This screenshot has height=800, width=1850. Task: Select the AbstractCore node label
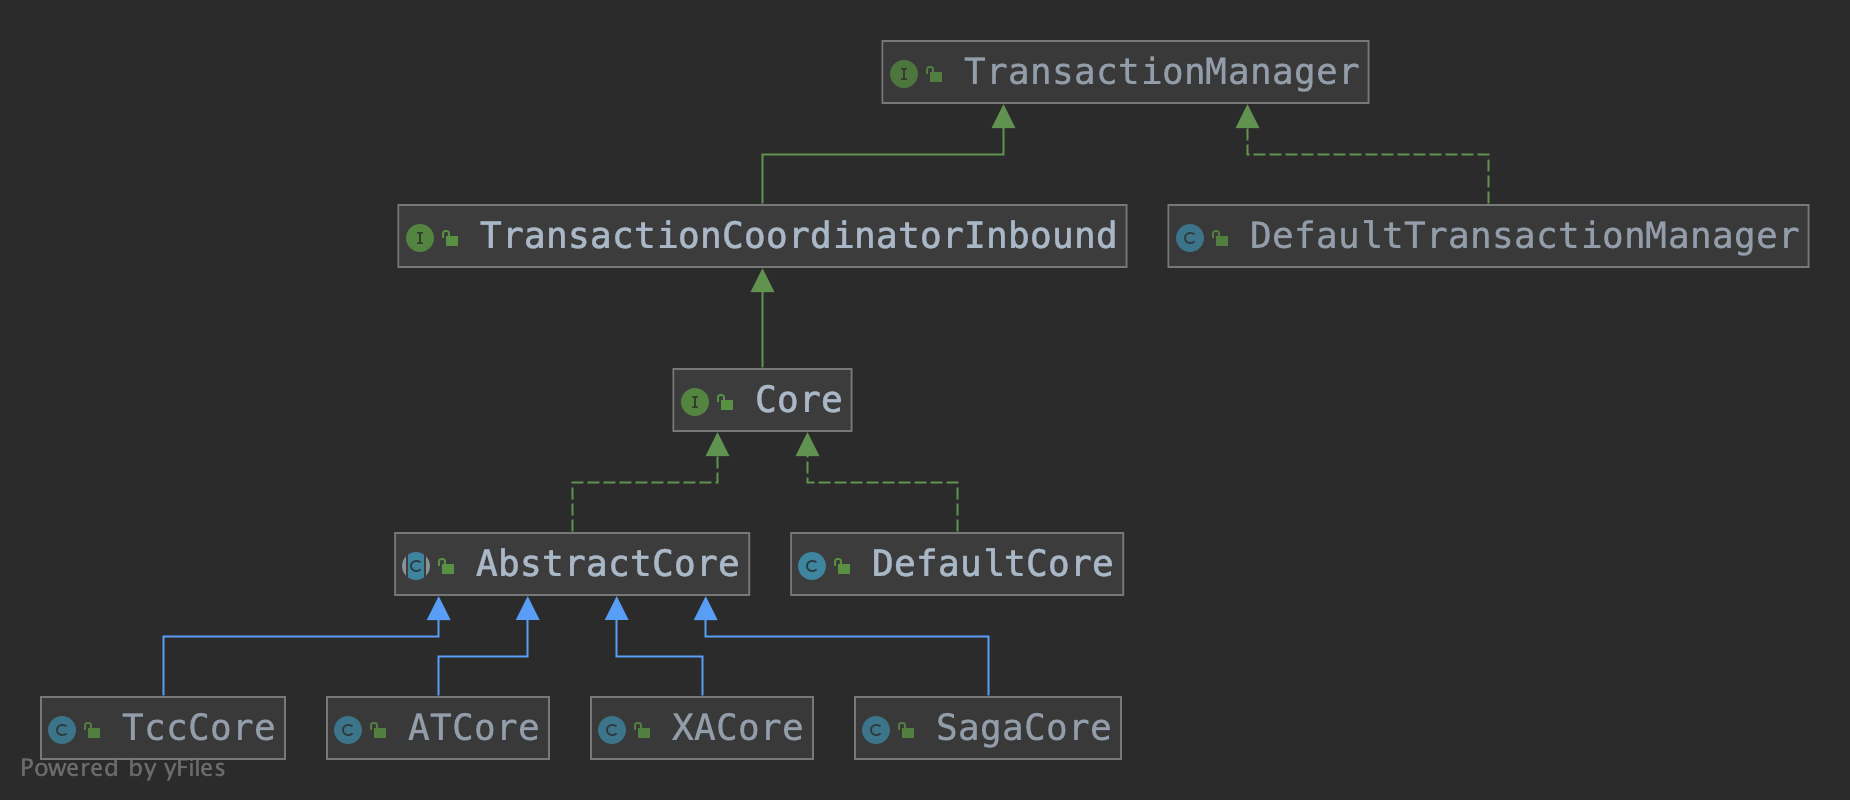(607, 564)
